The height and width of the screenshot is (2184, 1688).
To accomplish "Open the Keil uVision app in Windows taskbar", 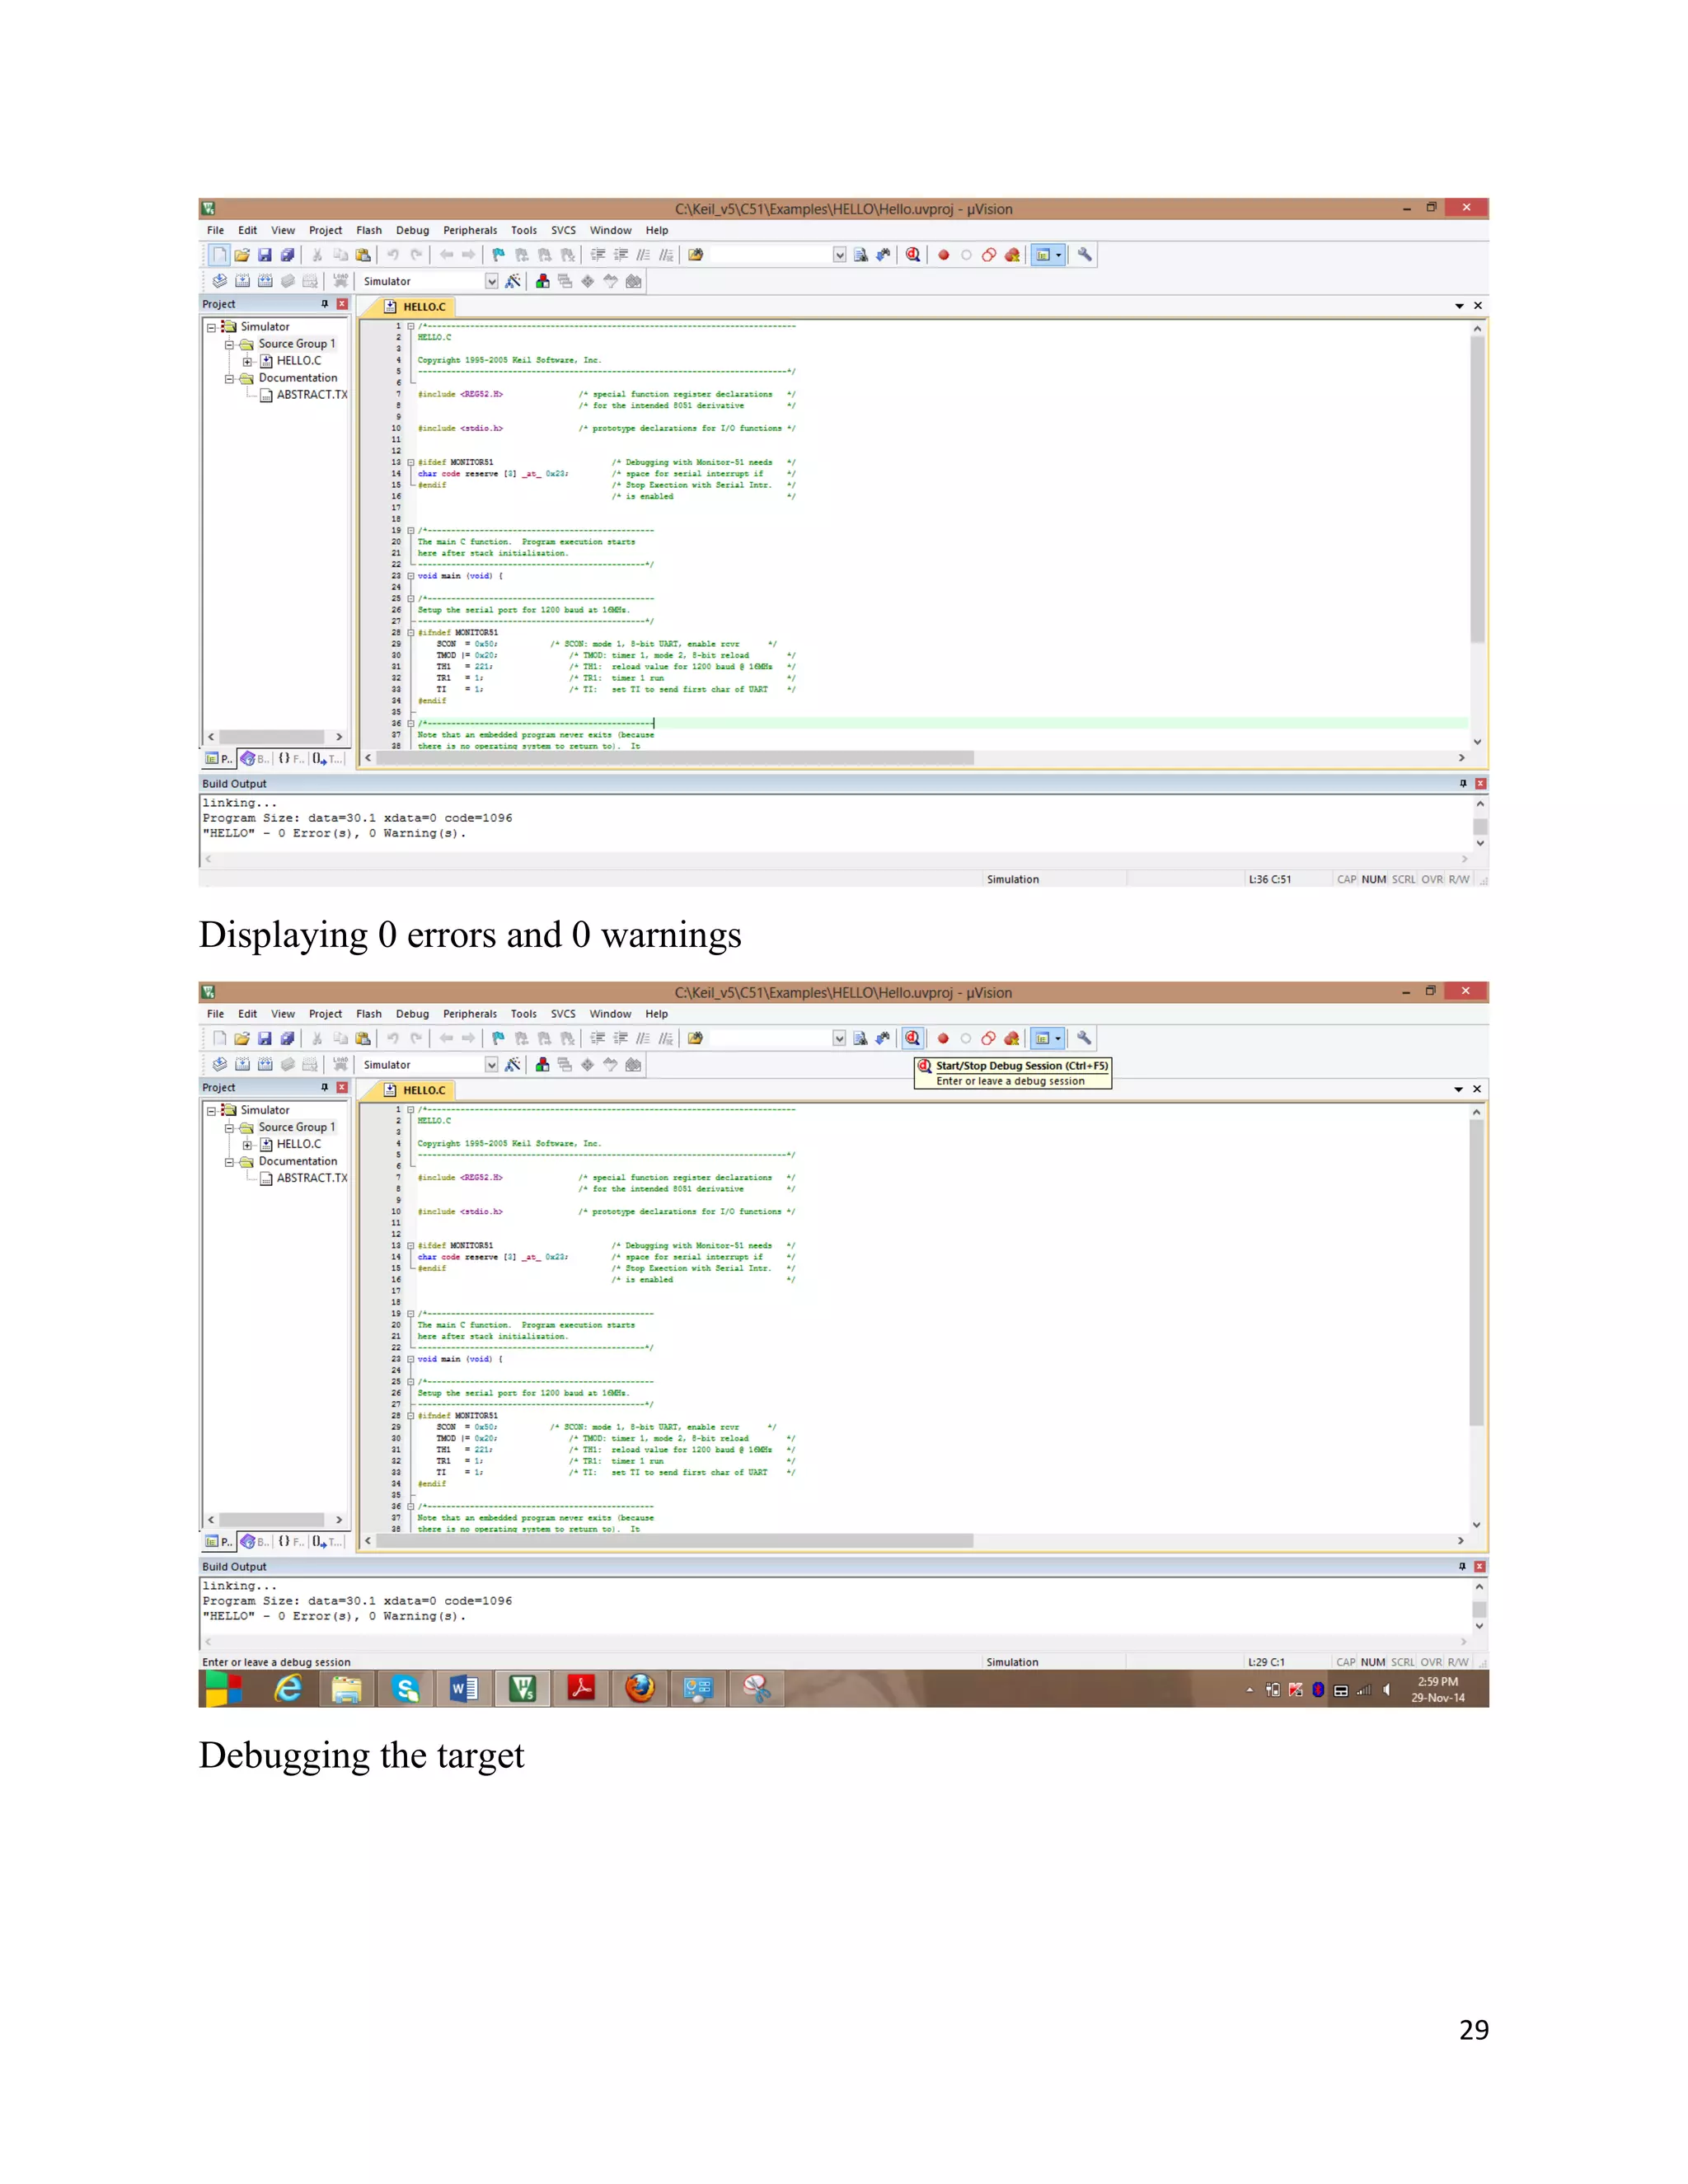I will pos(522,1689).
